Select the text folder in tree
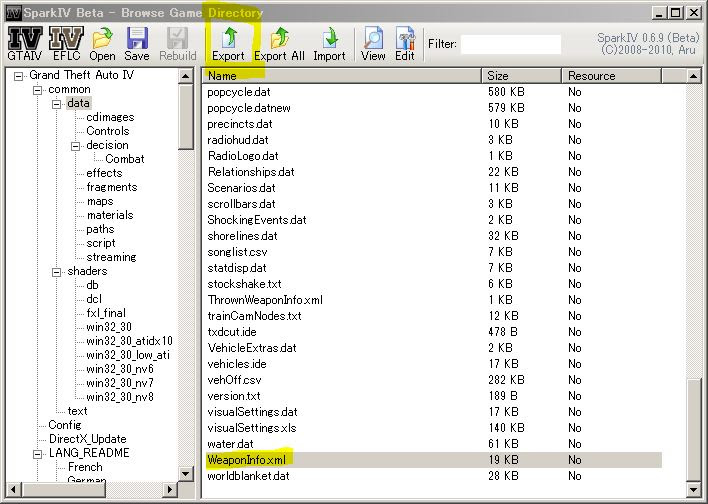 77,411
